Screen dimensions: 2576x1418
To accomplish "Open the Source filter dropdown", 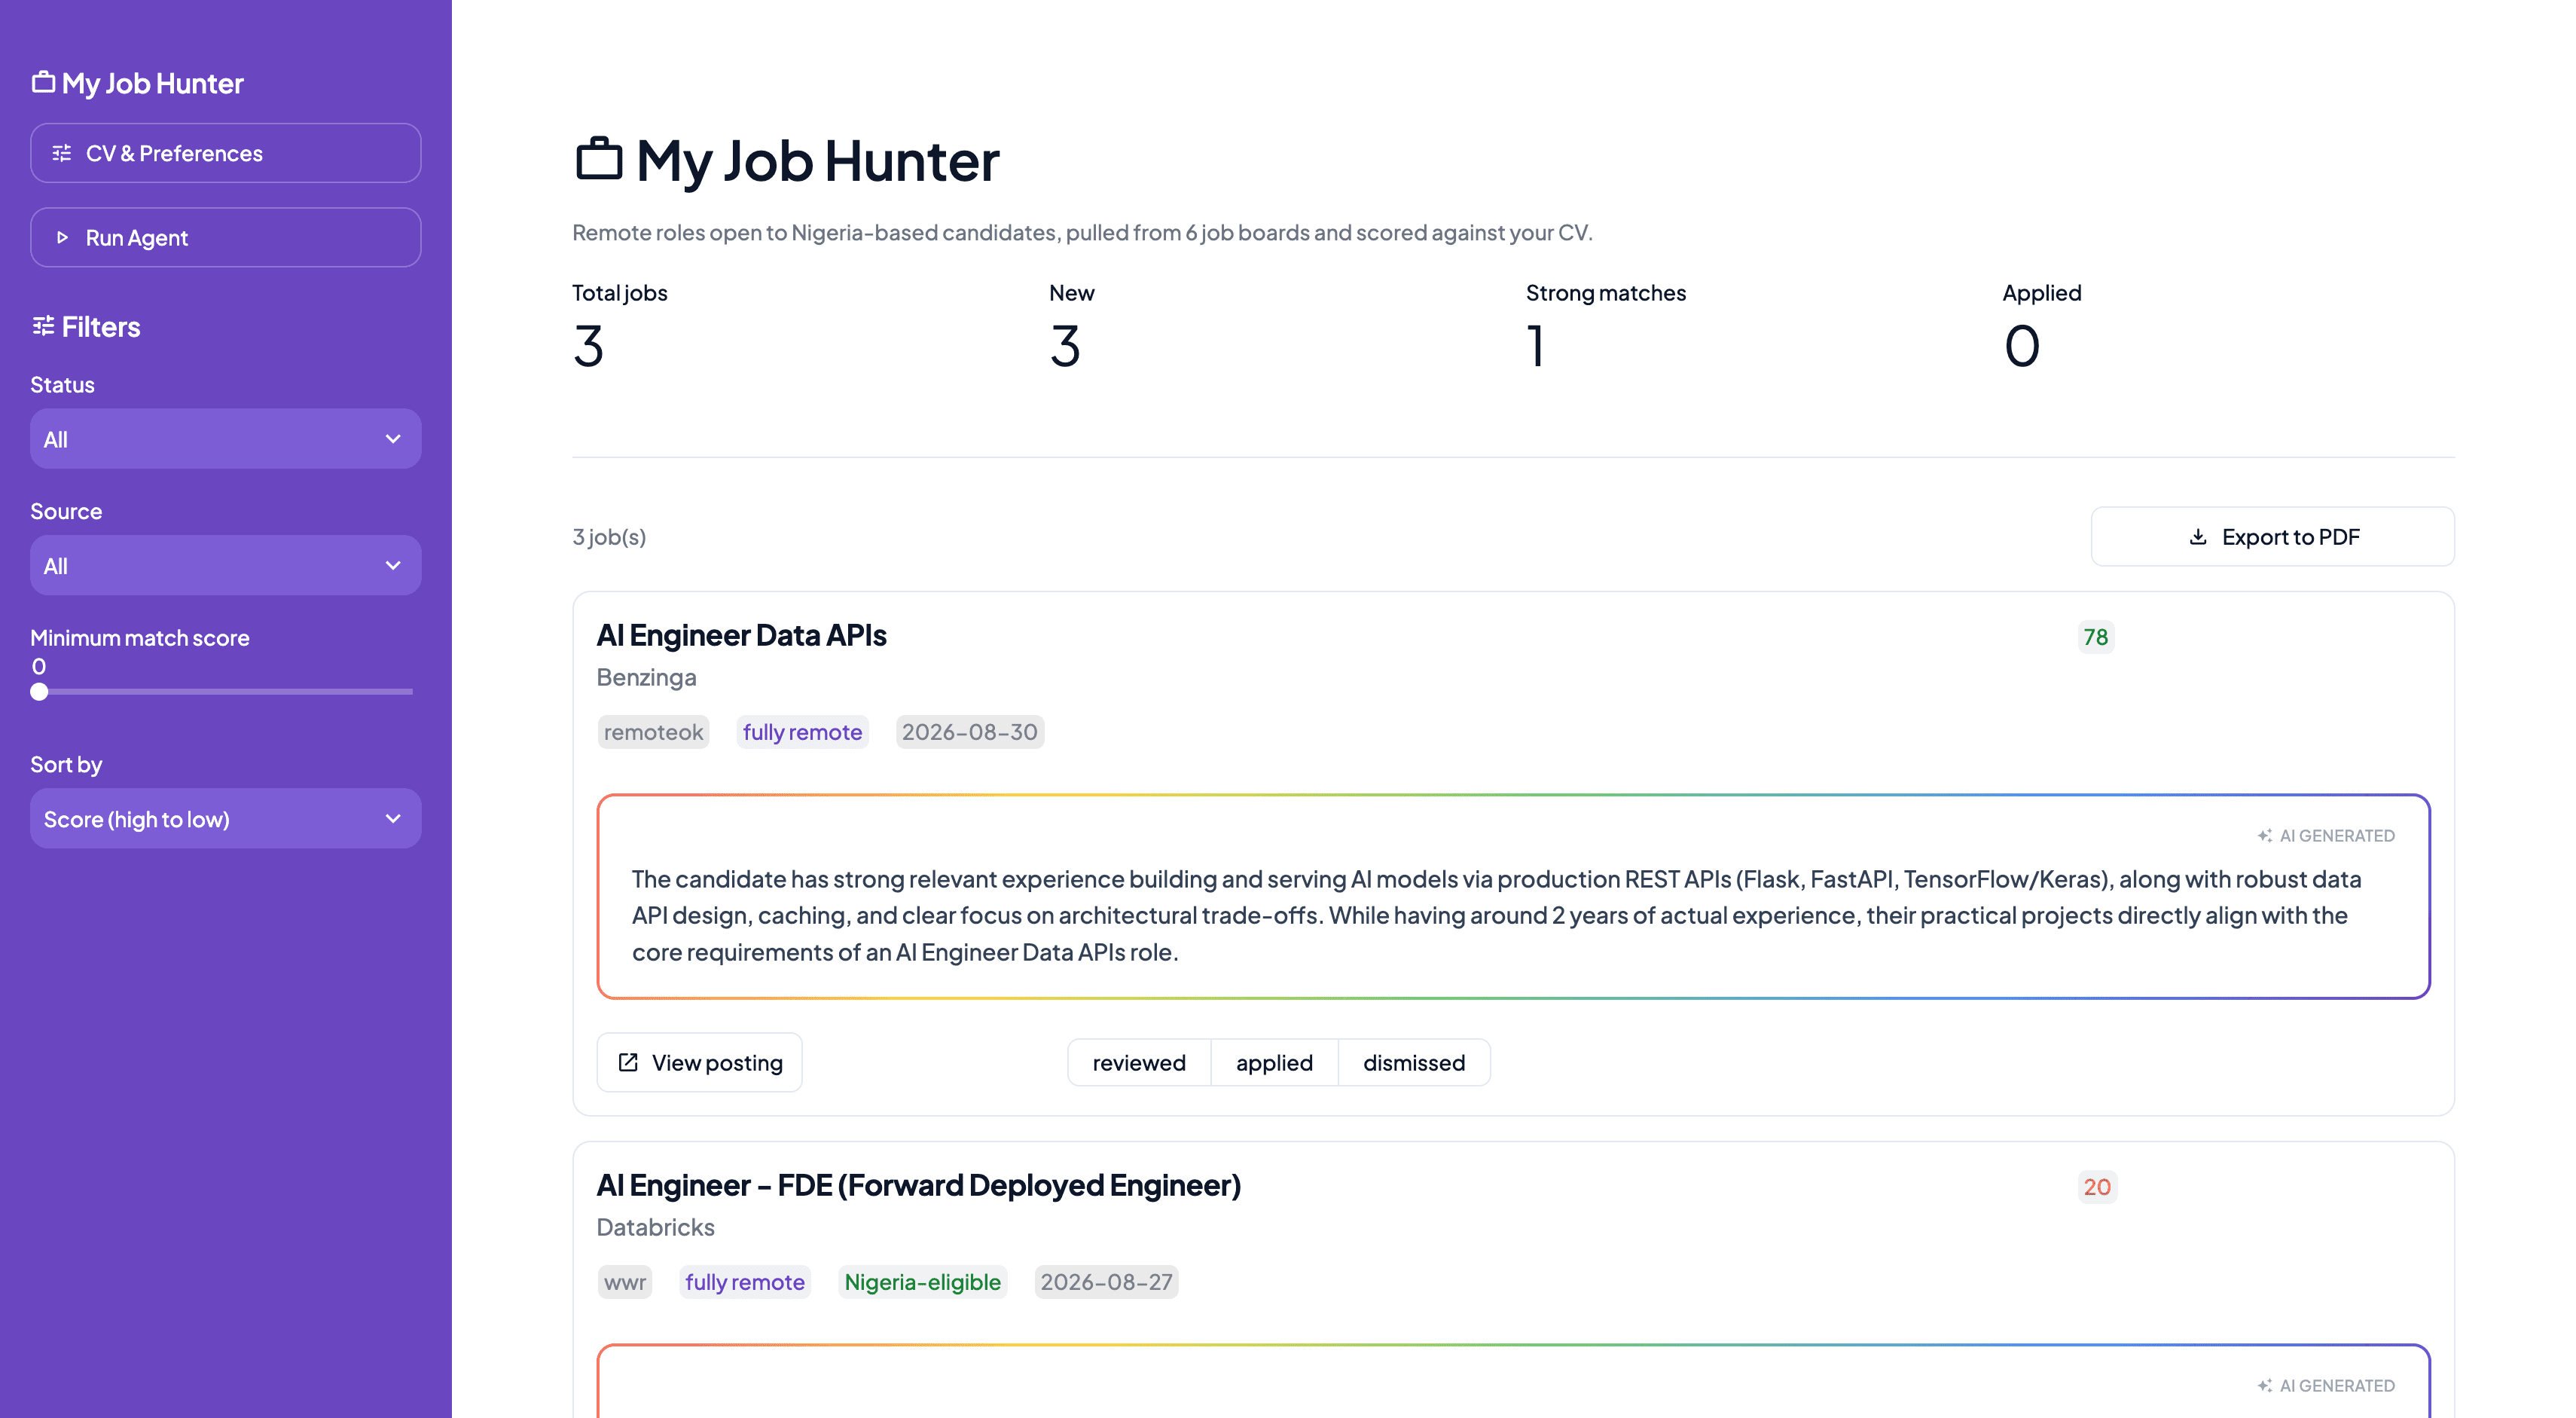I will point(226,565).
